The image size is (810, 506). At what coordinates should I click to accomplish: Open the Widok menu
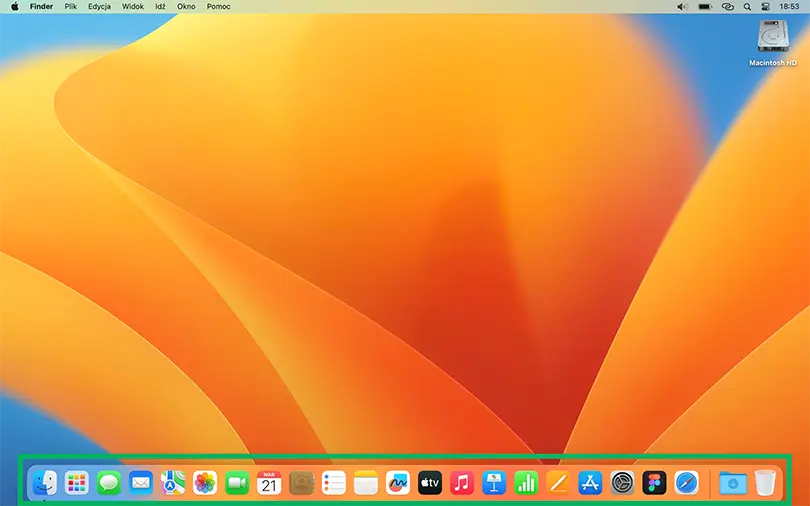tap(132, 6)
